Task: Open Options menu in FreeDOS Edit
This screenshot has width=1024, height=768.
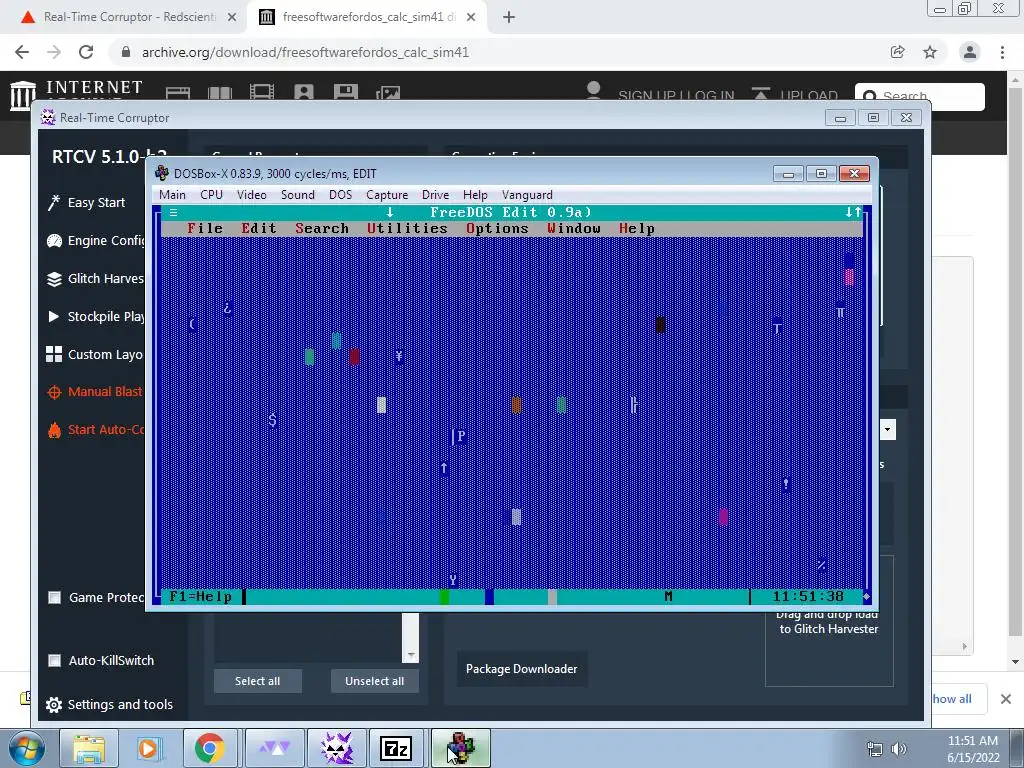Action: click(x=497, y=229)
